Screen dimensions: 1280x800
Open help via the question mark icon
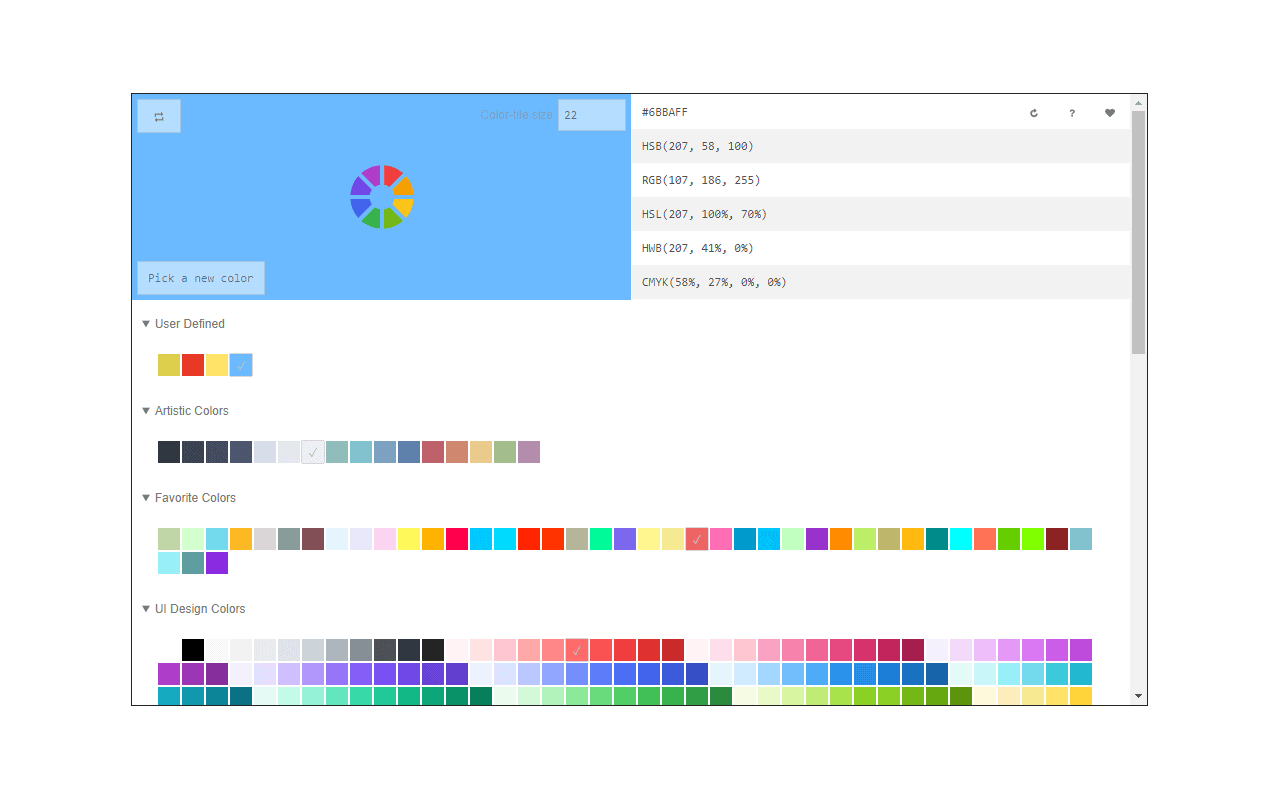click(1072, 113)
